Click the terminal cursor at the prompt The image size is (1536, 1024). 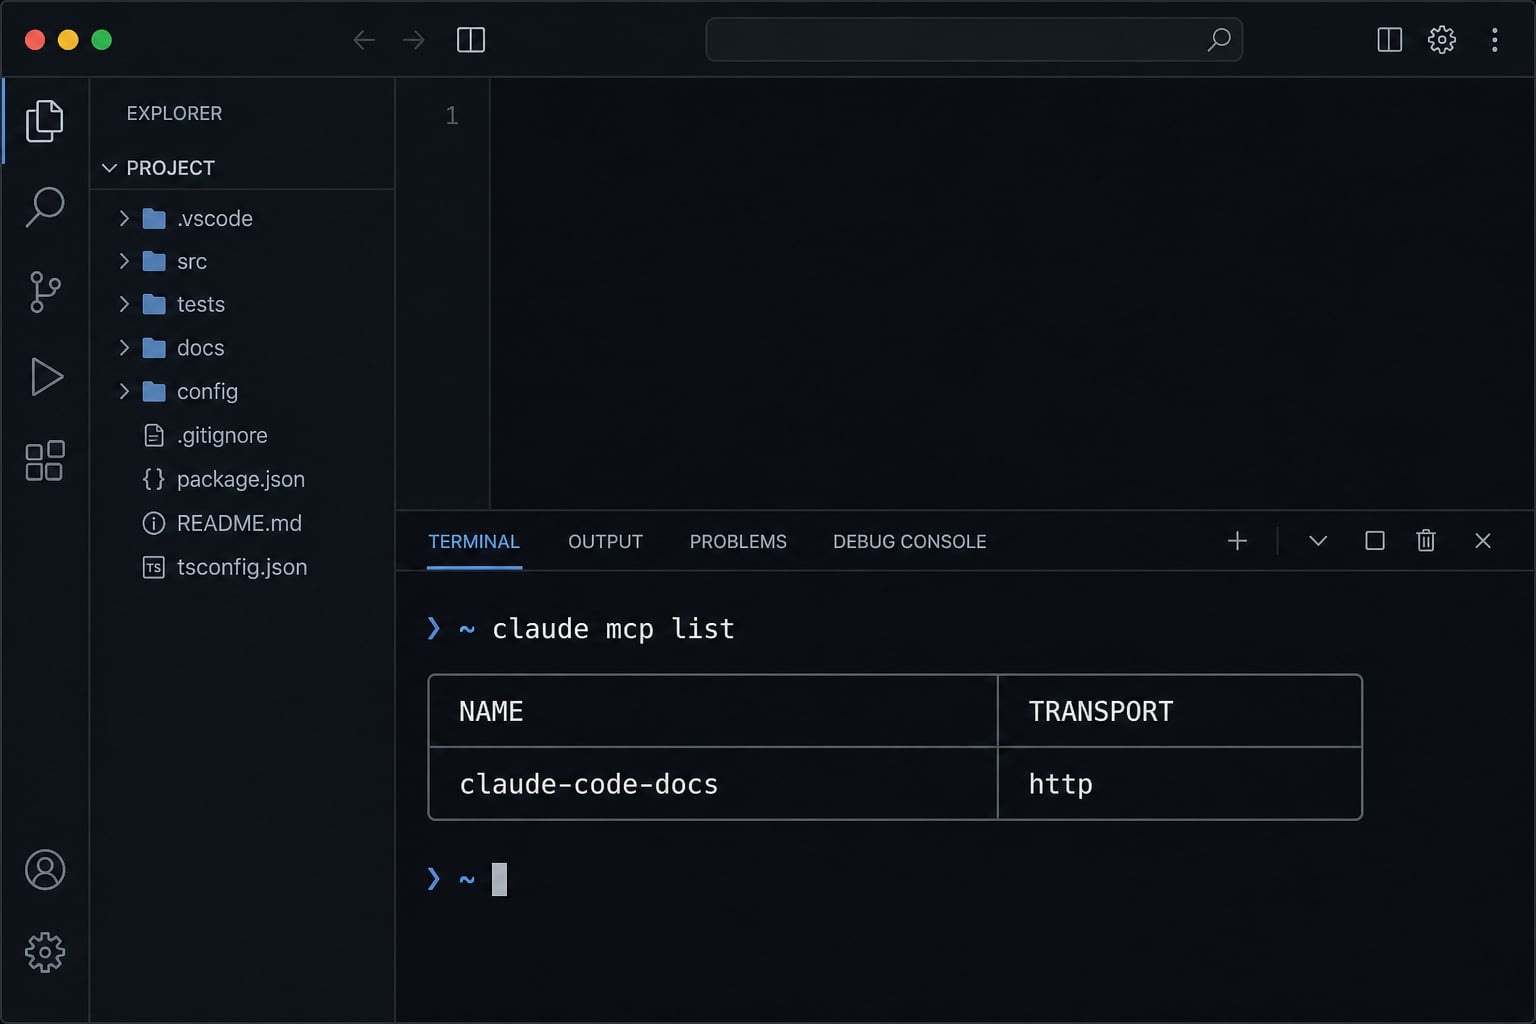coord(499,879)
